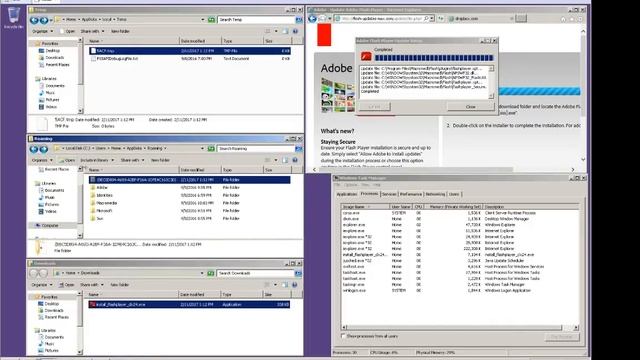Click New folder in the Temp window toolbar
Image resolution: width=640 pixels, height=360 pixels.
[120, 31]
